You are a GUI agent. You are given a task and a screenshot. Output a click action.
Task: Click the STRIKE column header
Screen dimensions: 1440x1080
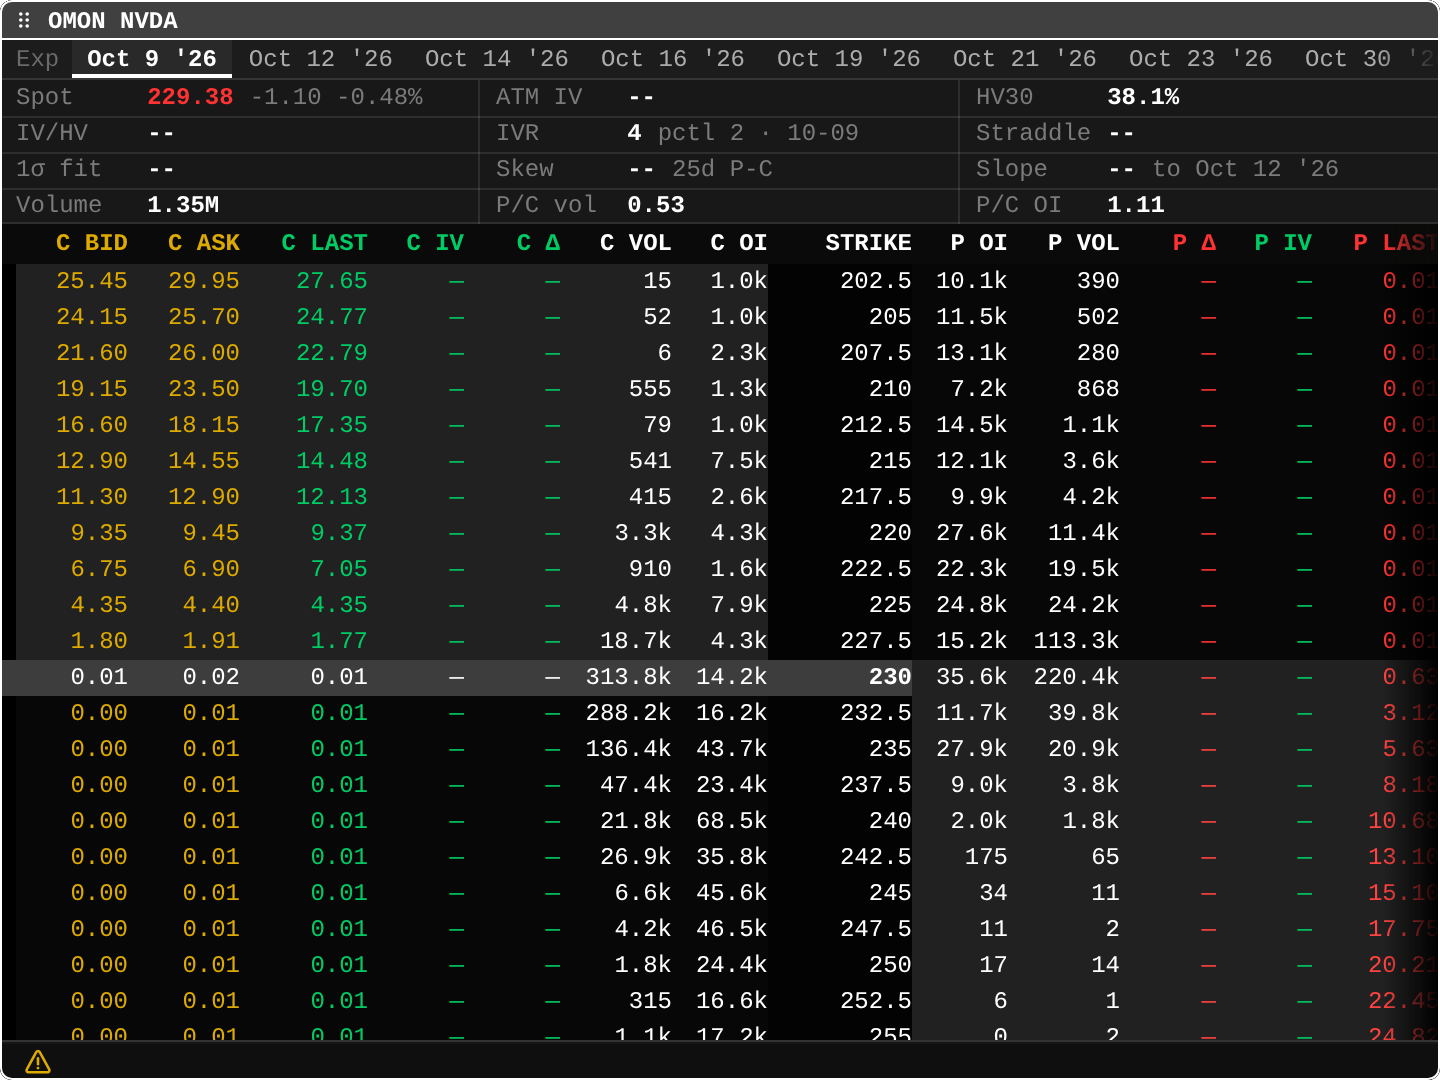(x=868, y=243)
